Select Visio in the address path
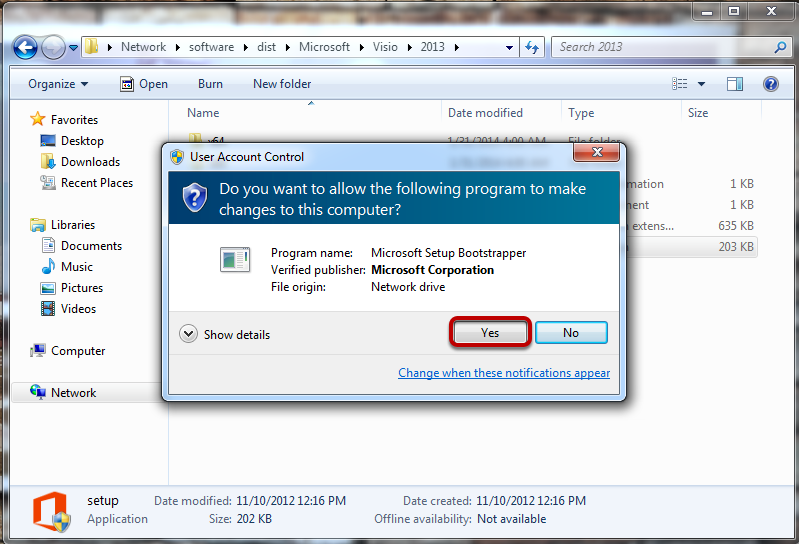Viewport: 799px width, 544px height. (385, 47)
